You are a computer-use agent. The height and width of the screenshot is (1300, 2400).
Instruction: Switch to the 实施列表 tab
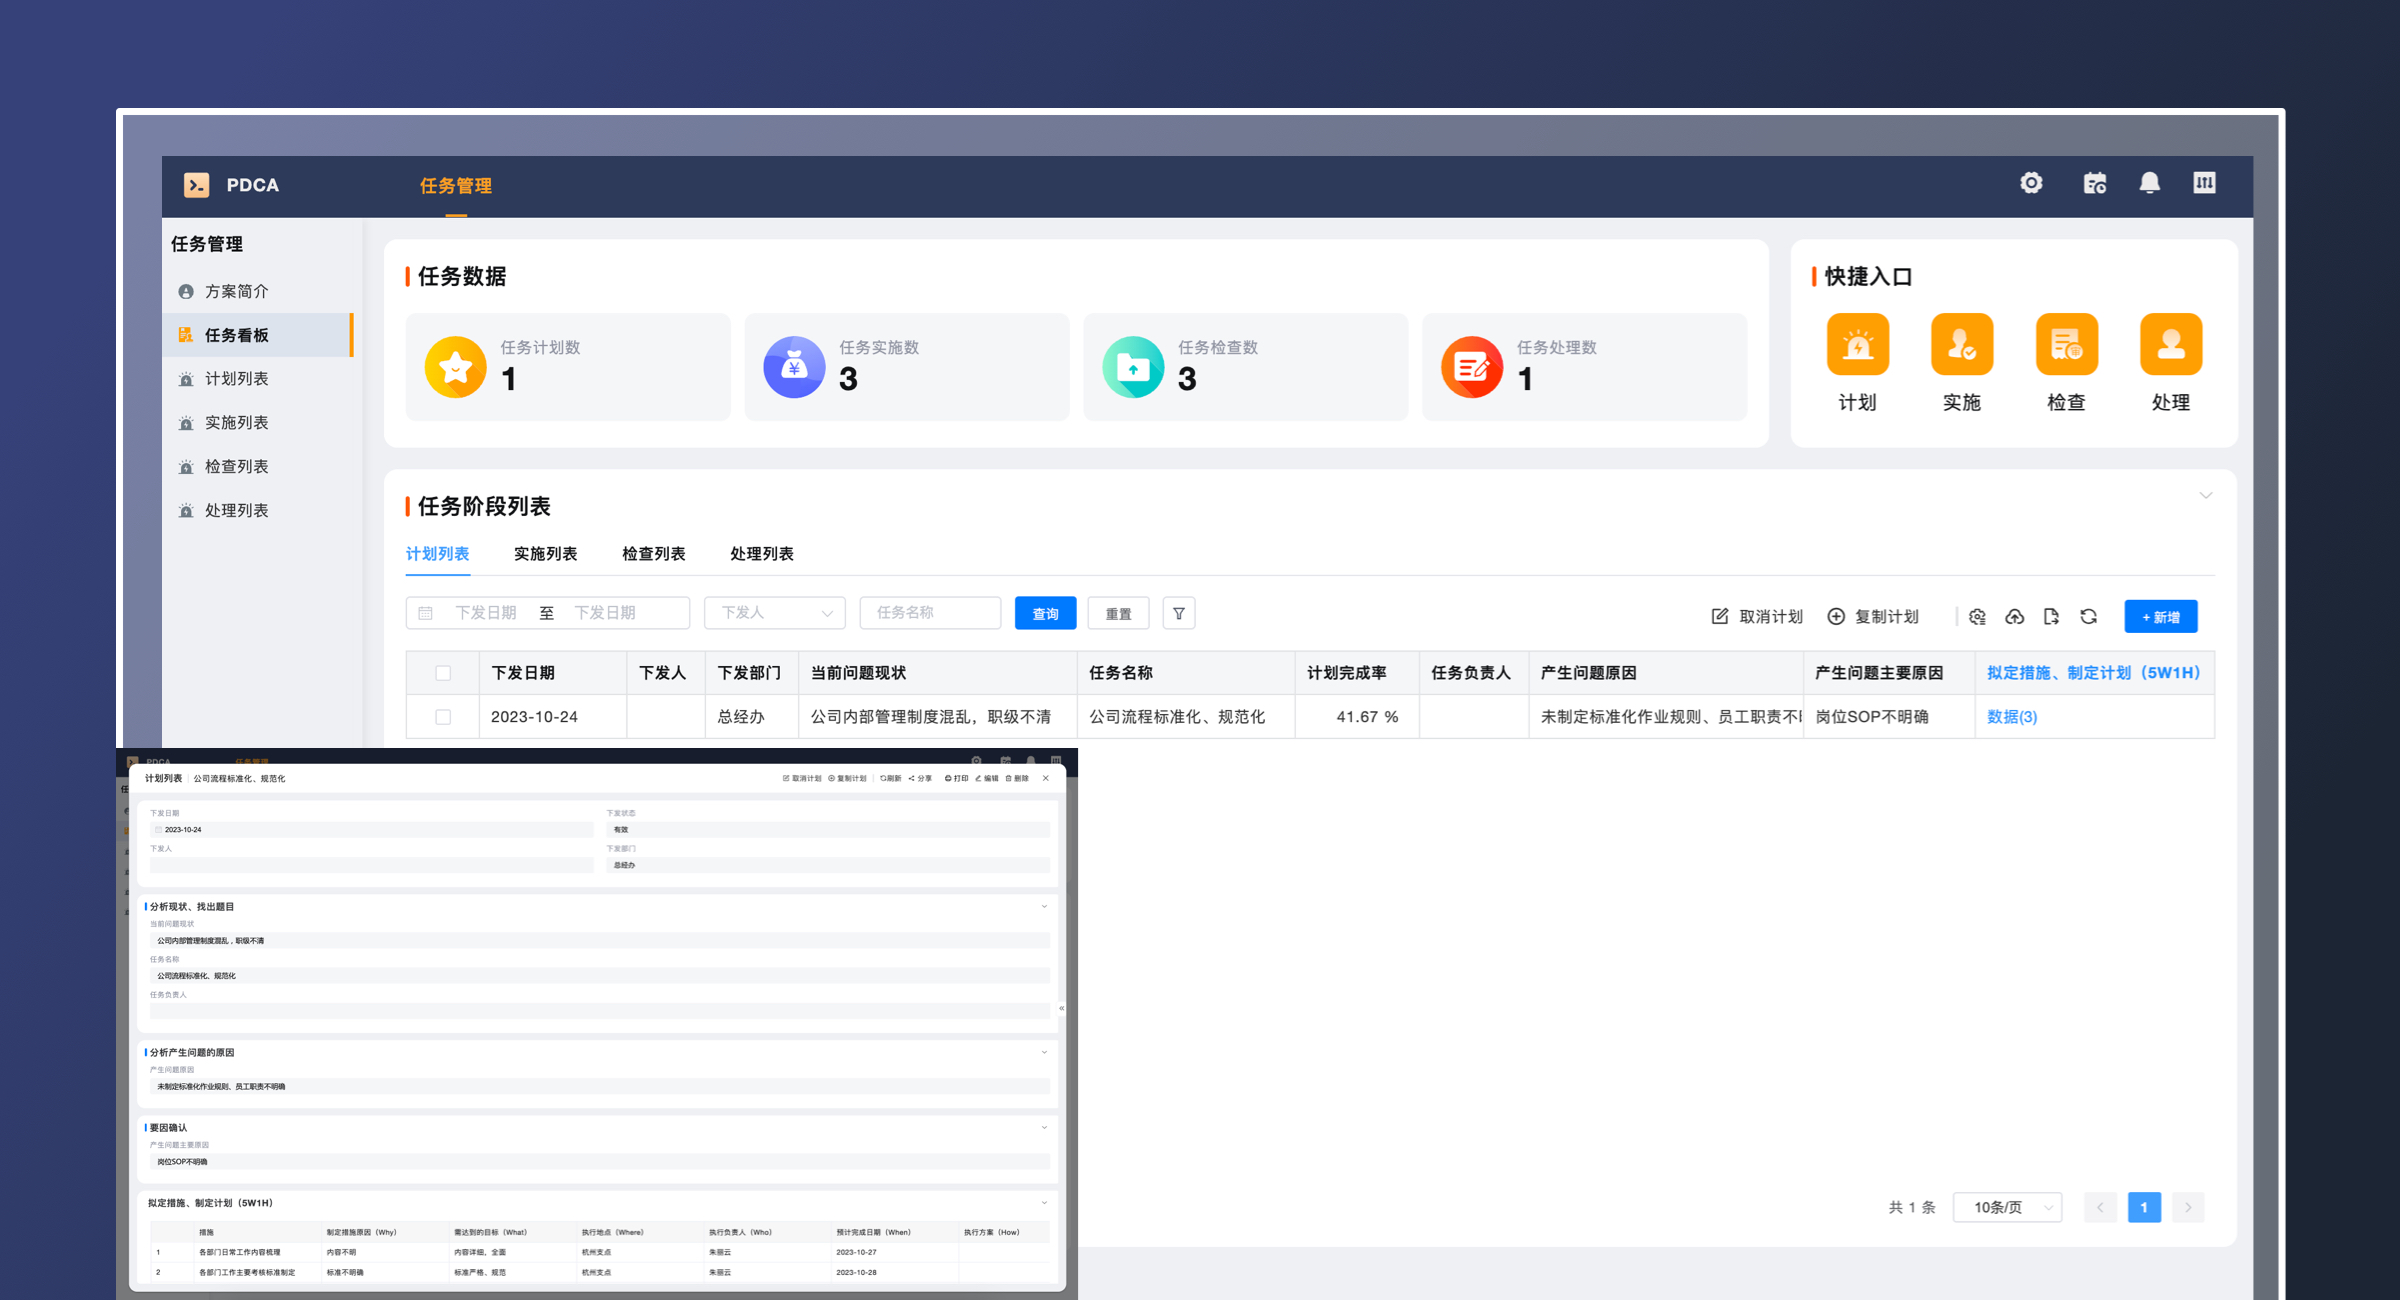coord(545,554)
